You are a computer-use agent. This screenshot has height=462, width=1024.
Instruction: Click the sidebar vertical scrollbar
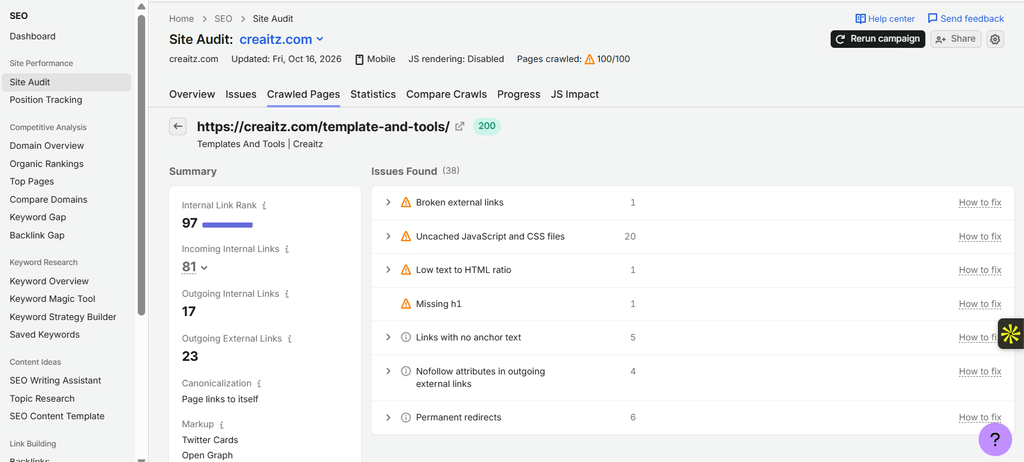click(x=141, y=165)
